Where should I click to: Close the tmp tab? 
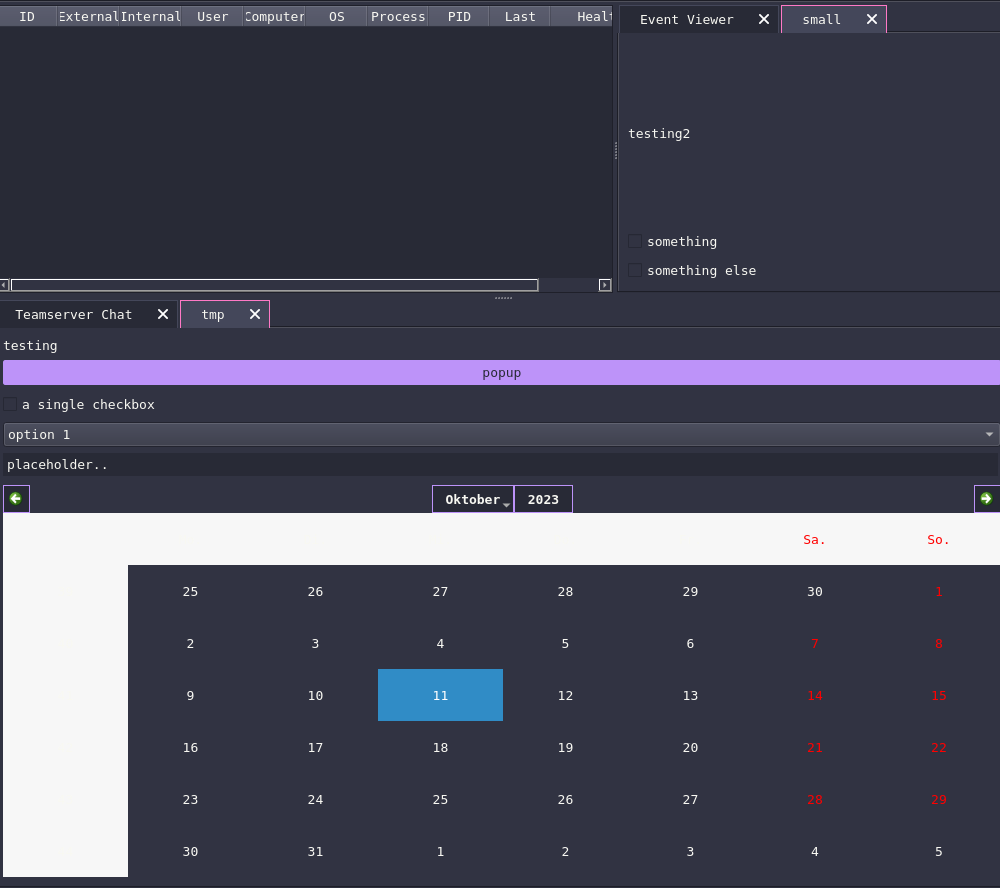pyautogui.click(x=255, y=314)
